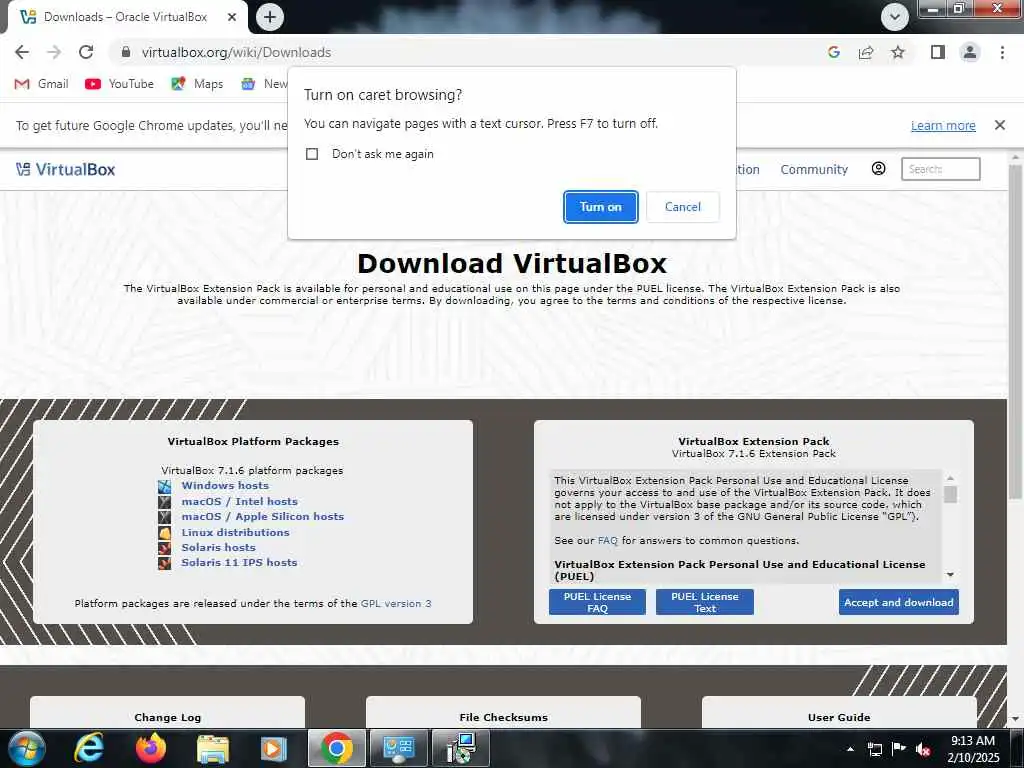Image resolution: width=1024 pixels, height=768 pixels.
Task: Open Windows Media Player on taskbar
Action: (x=274, y=748)
